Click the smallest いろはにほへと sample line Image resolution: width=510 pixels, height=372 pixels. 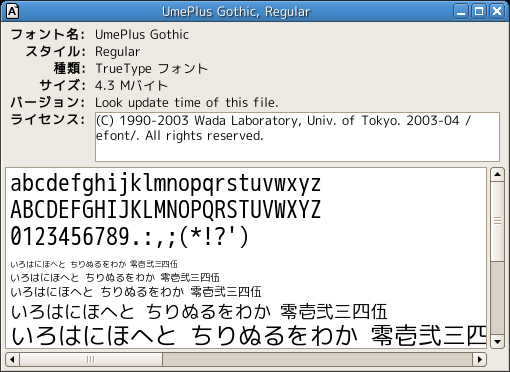pyautogui.click(x=94, y=264)
